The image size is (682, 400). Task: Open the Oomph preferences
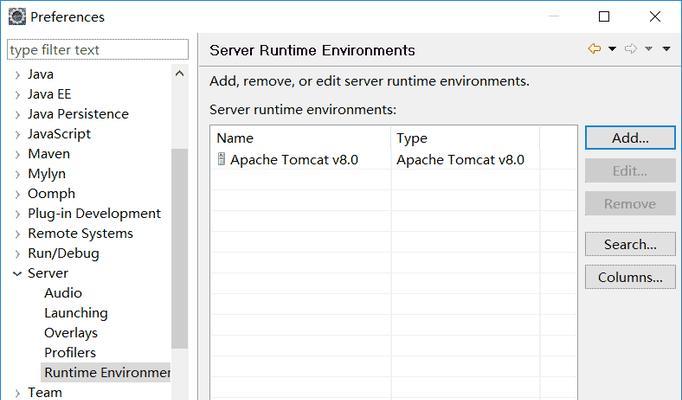coord(51,193)
